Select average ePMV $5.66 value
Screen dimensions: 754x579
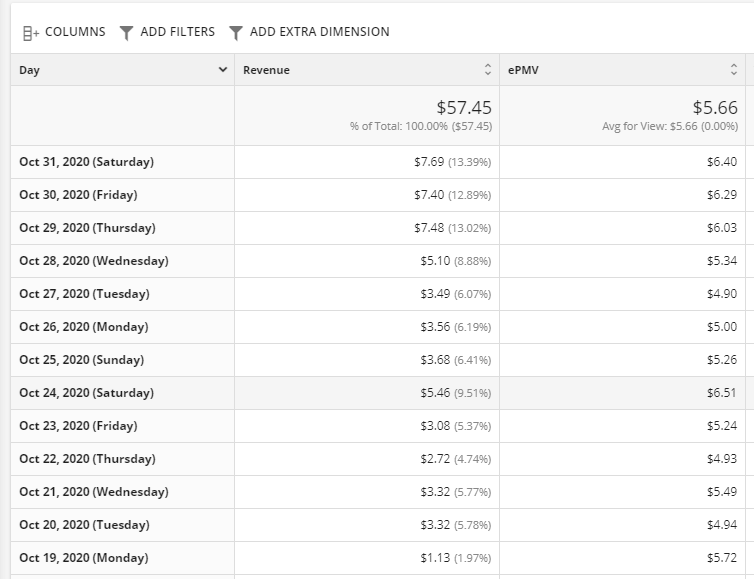[x=715, y=107]
